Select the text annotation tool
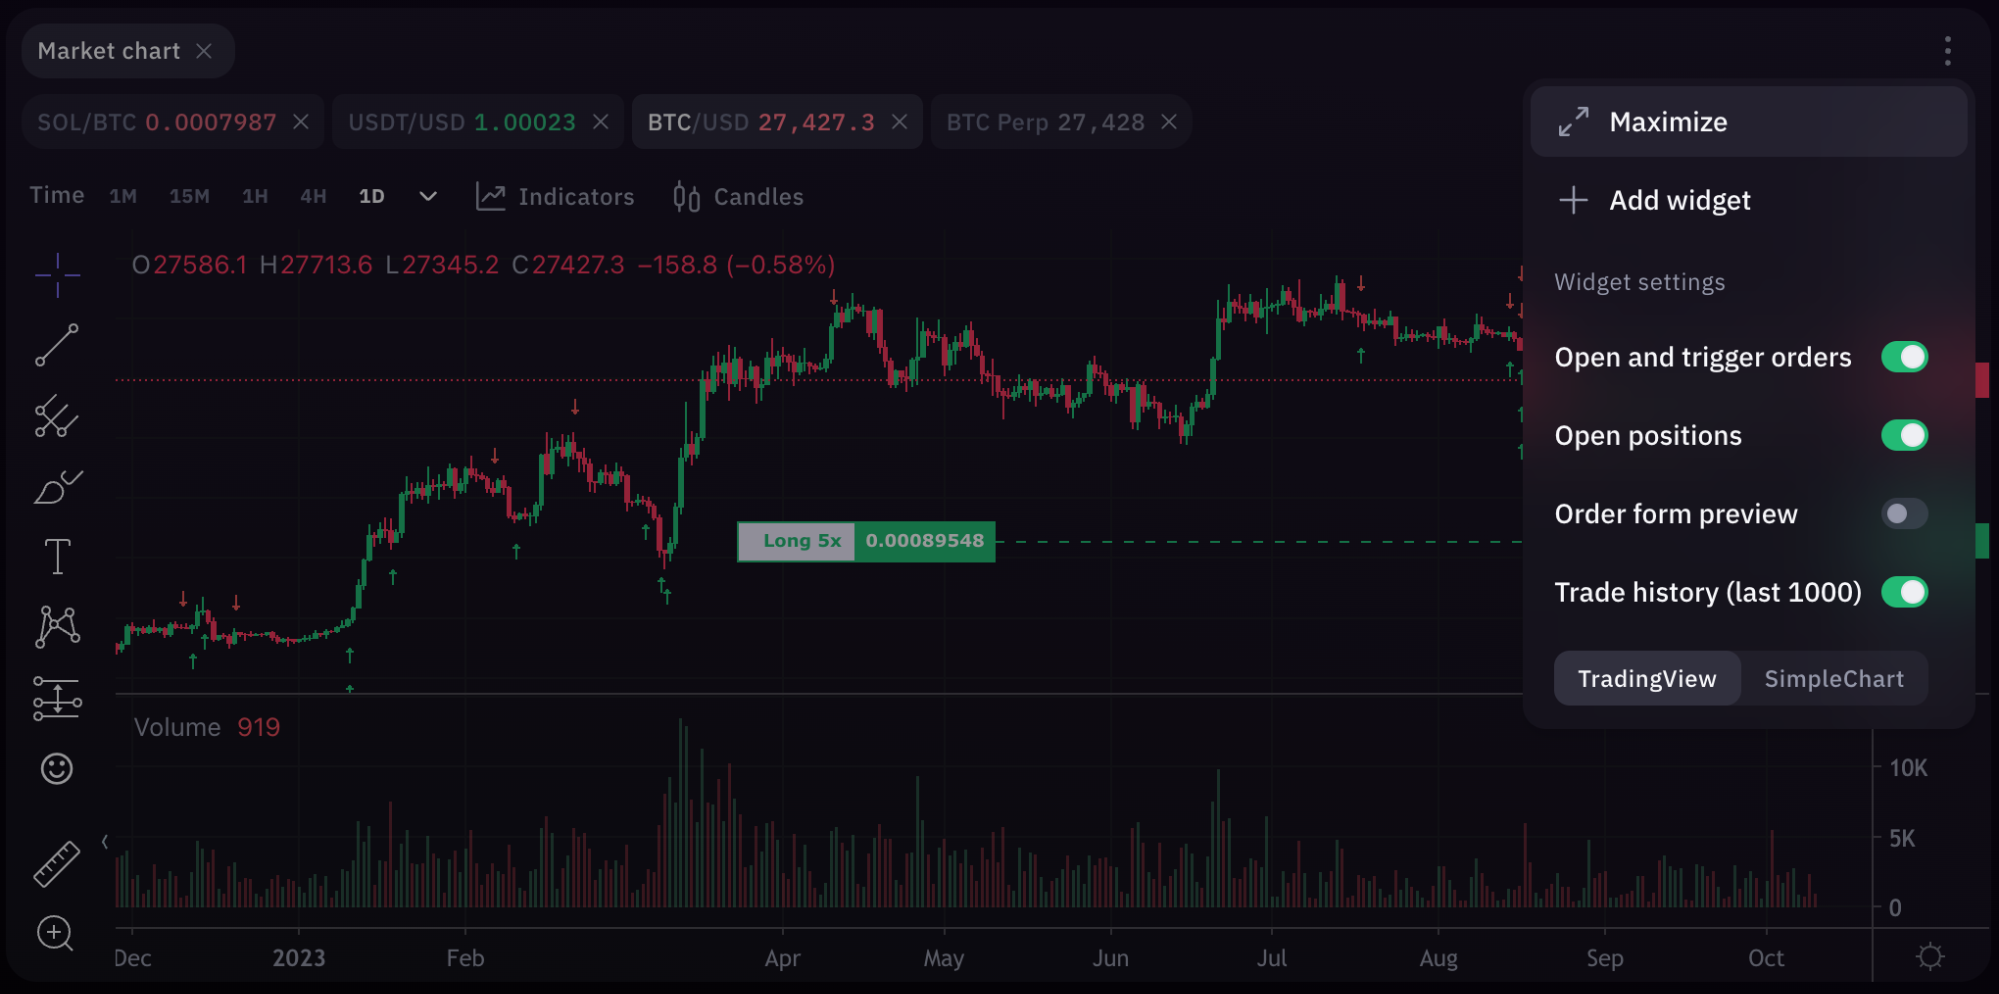This screenshot has width=1999, height=994. coord(56,556)
